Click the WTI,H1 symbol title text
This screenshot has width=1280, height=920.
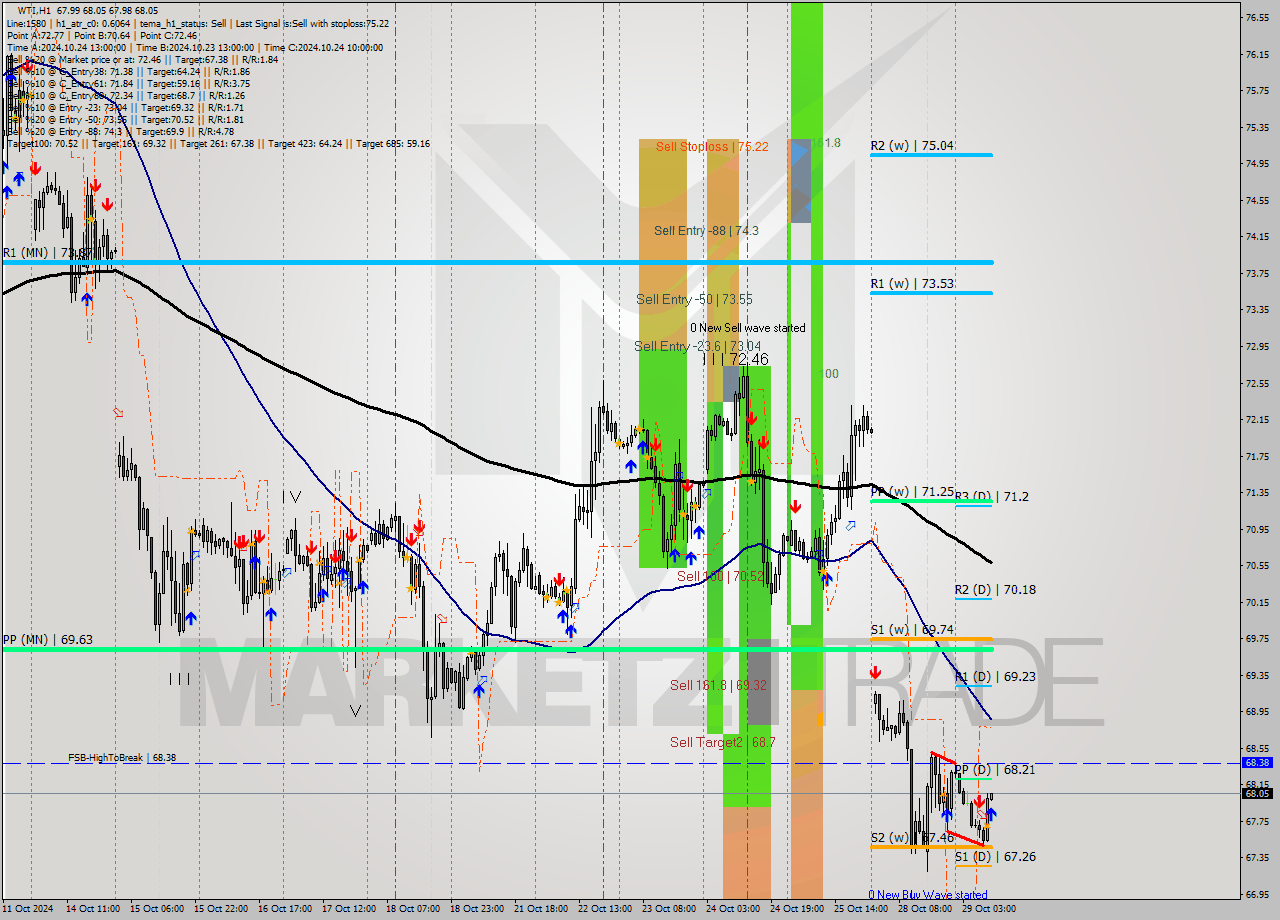pyautogui.click(x=33, y=11)
